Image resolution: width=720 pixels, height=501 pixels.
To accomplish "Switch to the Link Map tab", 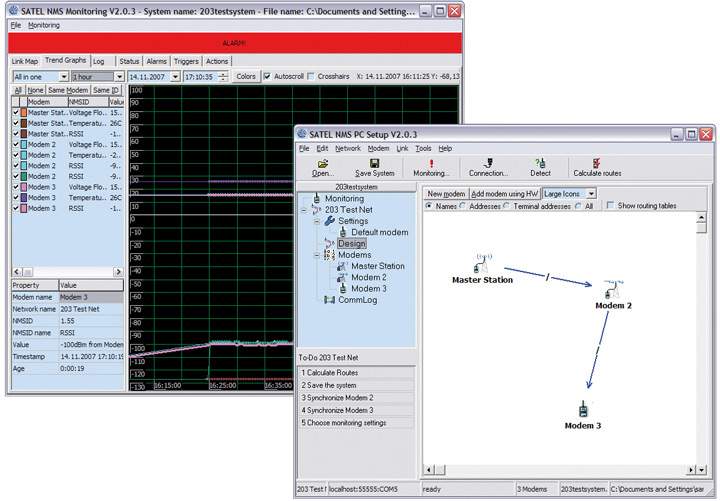I will [25, 61].
